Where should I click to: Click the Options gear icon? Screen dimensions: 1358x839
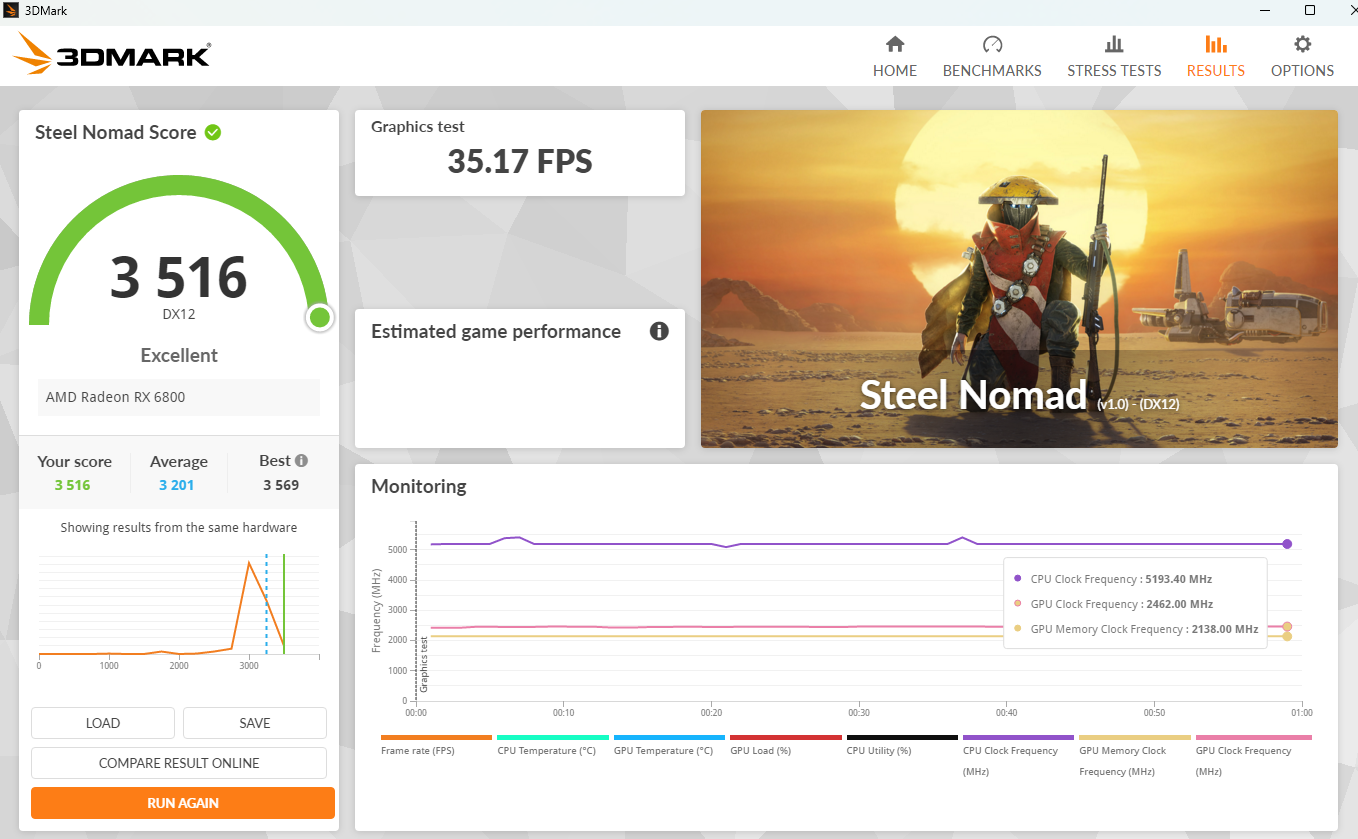[x=1302, y=44]
